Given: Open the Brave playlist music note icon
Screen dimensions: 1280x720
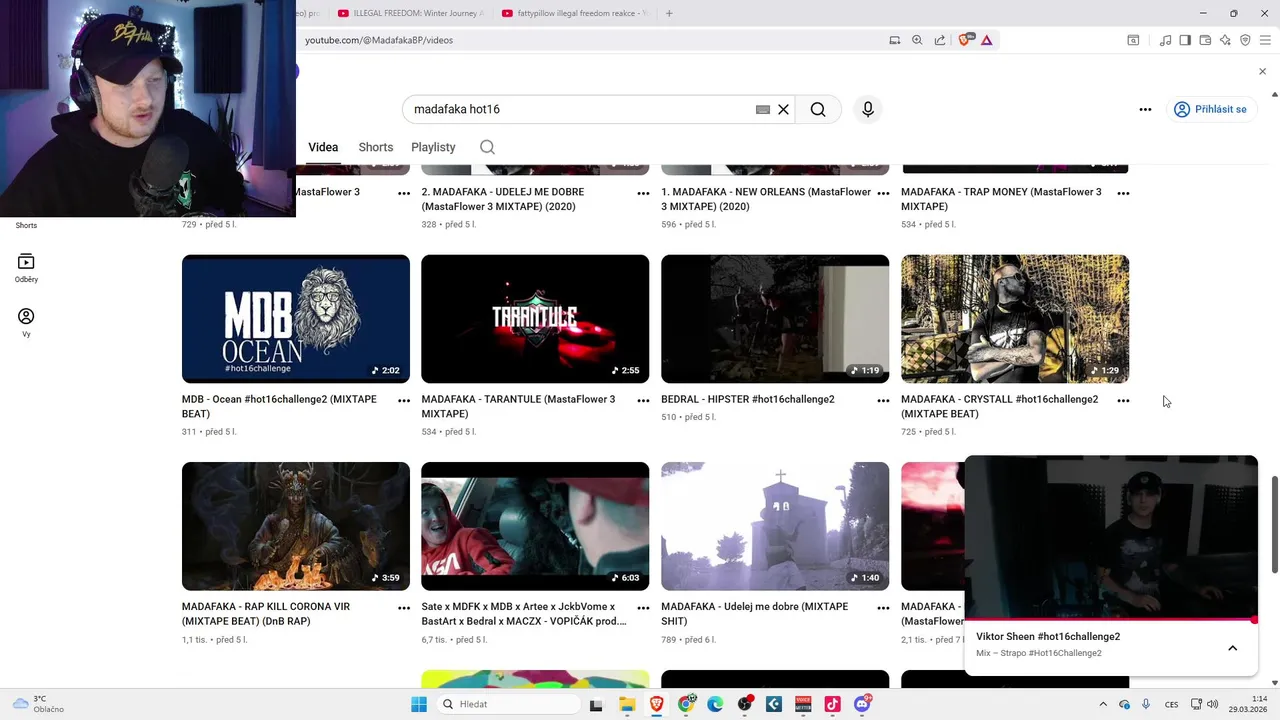Looking at the screenshot, I should (x=1165, y=40).
